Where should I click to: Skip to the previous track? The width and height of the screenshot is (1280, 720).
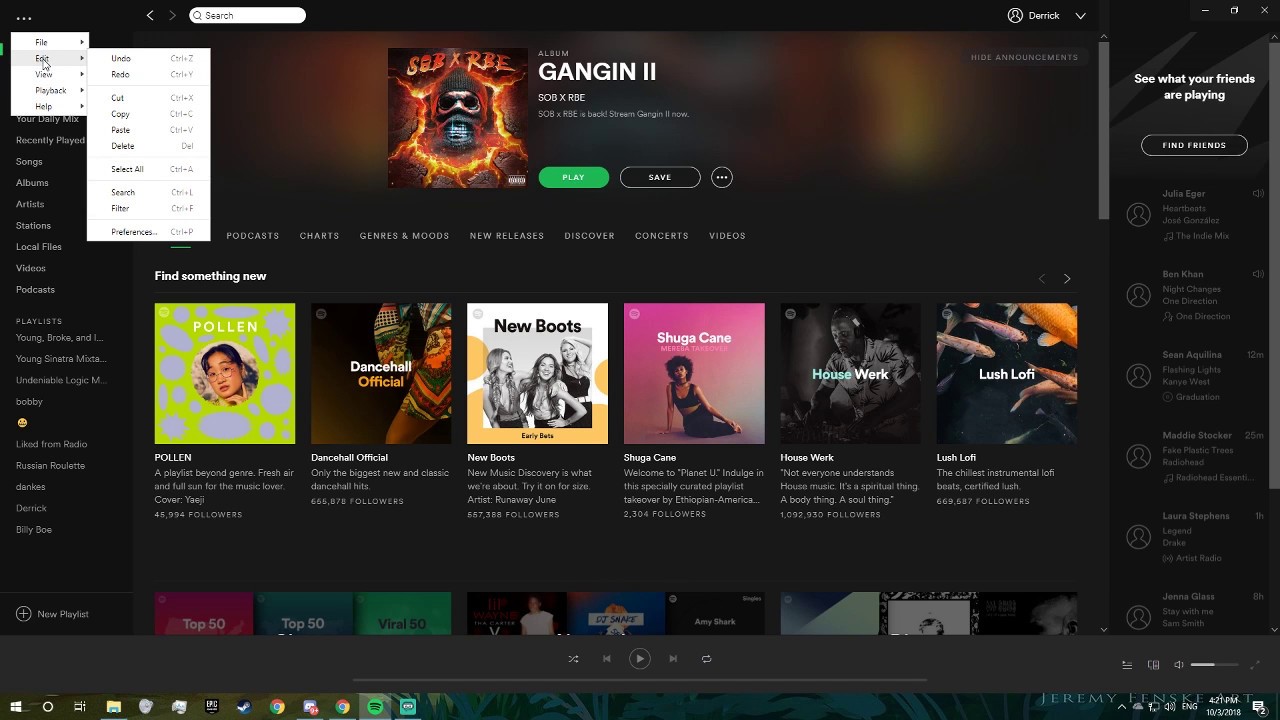606,659
